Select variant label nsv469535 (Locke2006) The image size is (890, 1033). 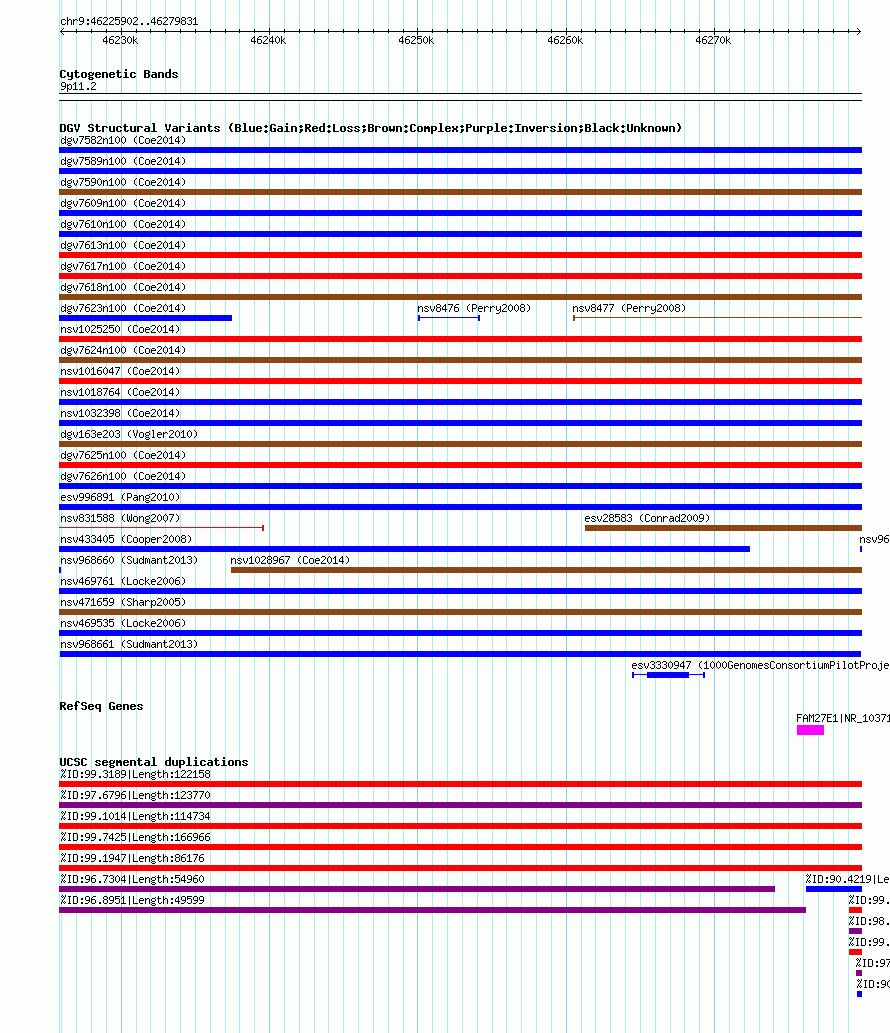point(123,623)
